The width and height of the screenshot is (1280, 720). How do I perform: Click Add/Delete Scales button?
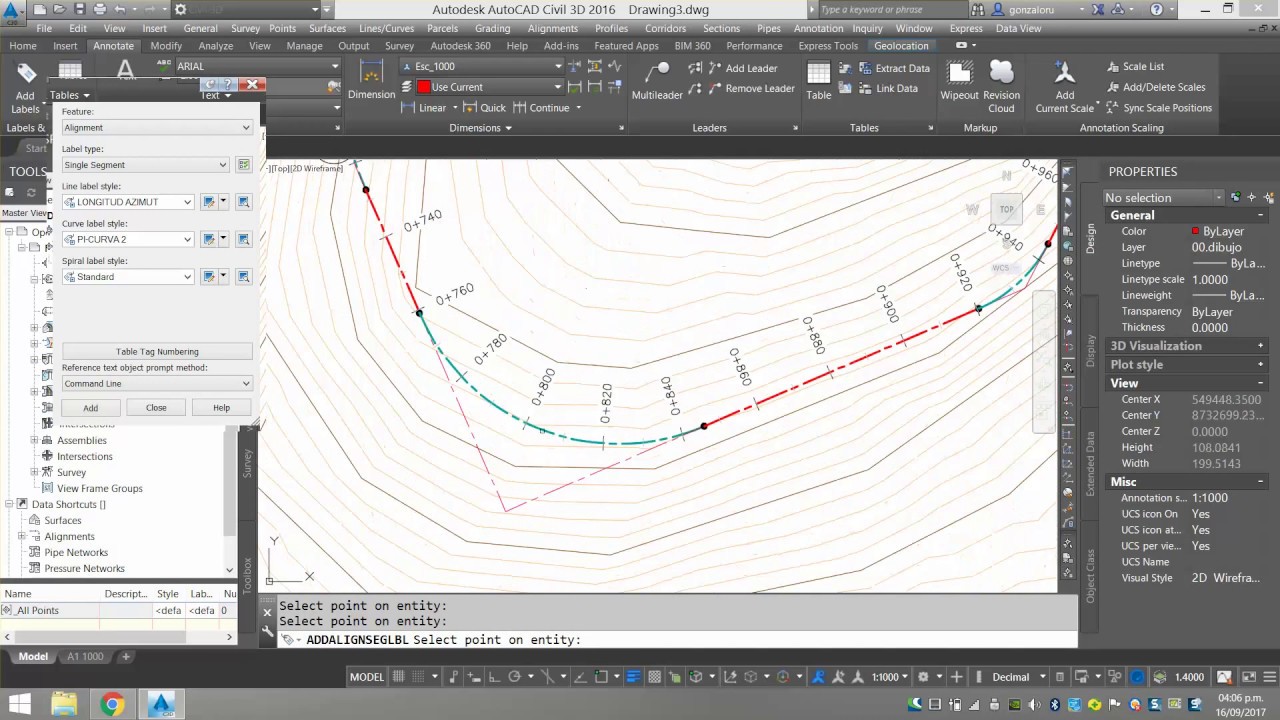[x=1155, y=87]
